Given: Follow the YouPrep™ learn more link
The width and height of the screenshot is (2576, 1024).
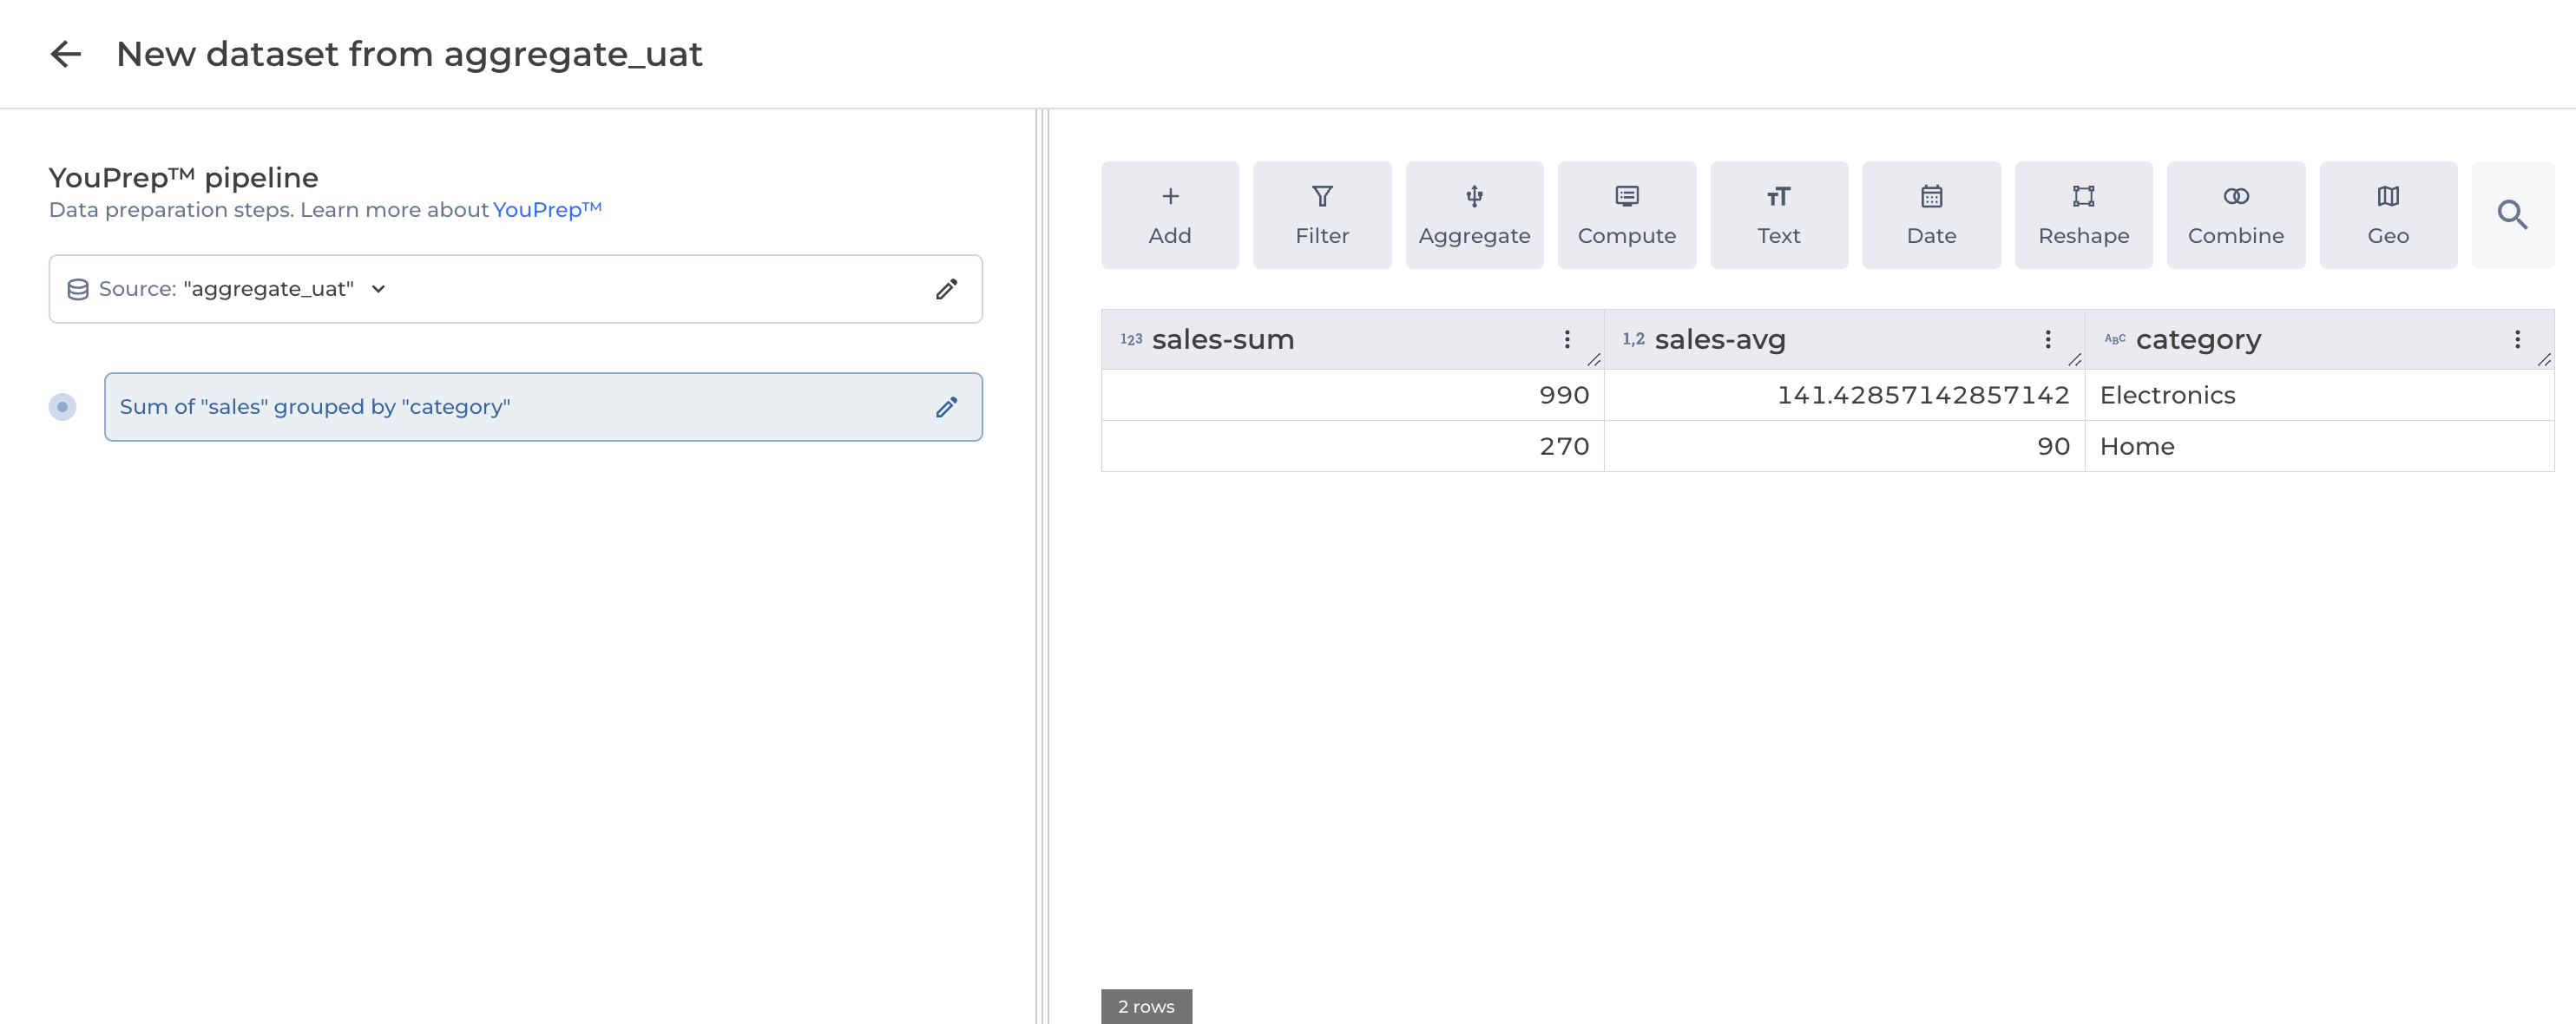Looking at the screenshot, I should pyautogui.click(x=547, y=210).
